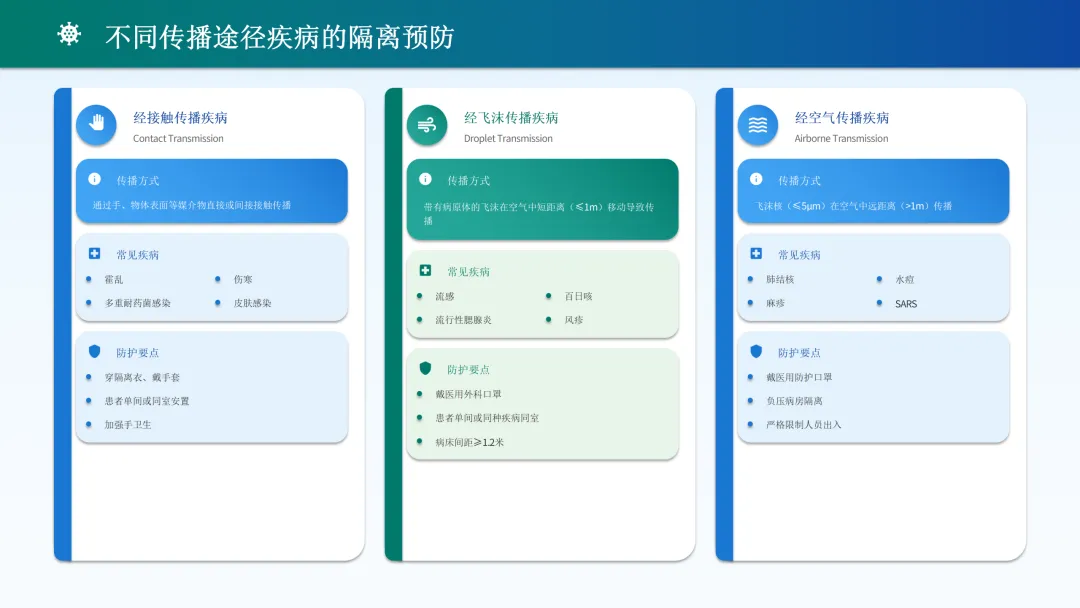Click the plus icon beside airborne 常见疾病

(756, 253)
